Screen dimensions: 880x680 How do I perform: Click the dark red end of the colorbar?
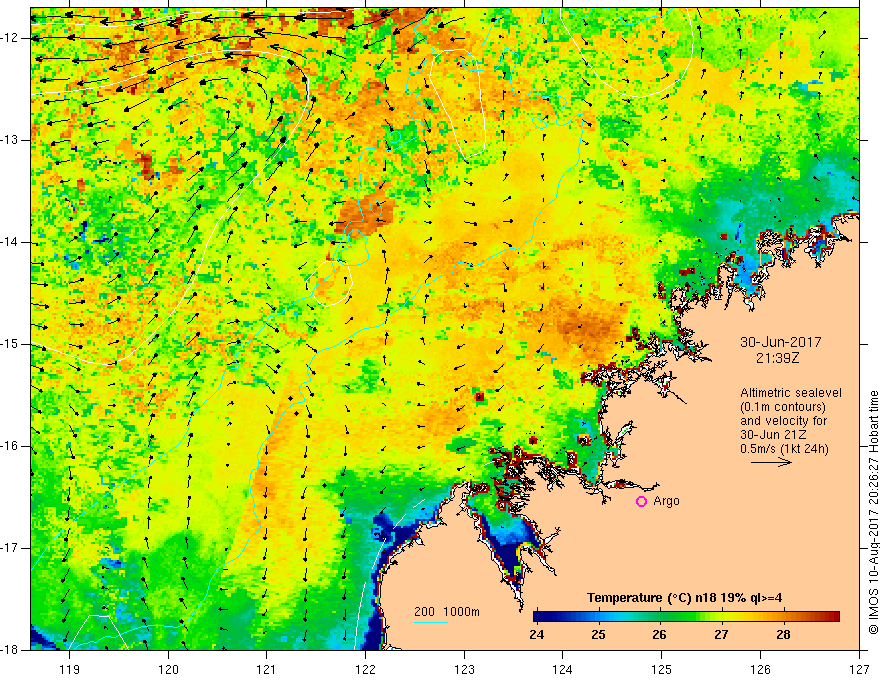(833, 617)
